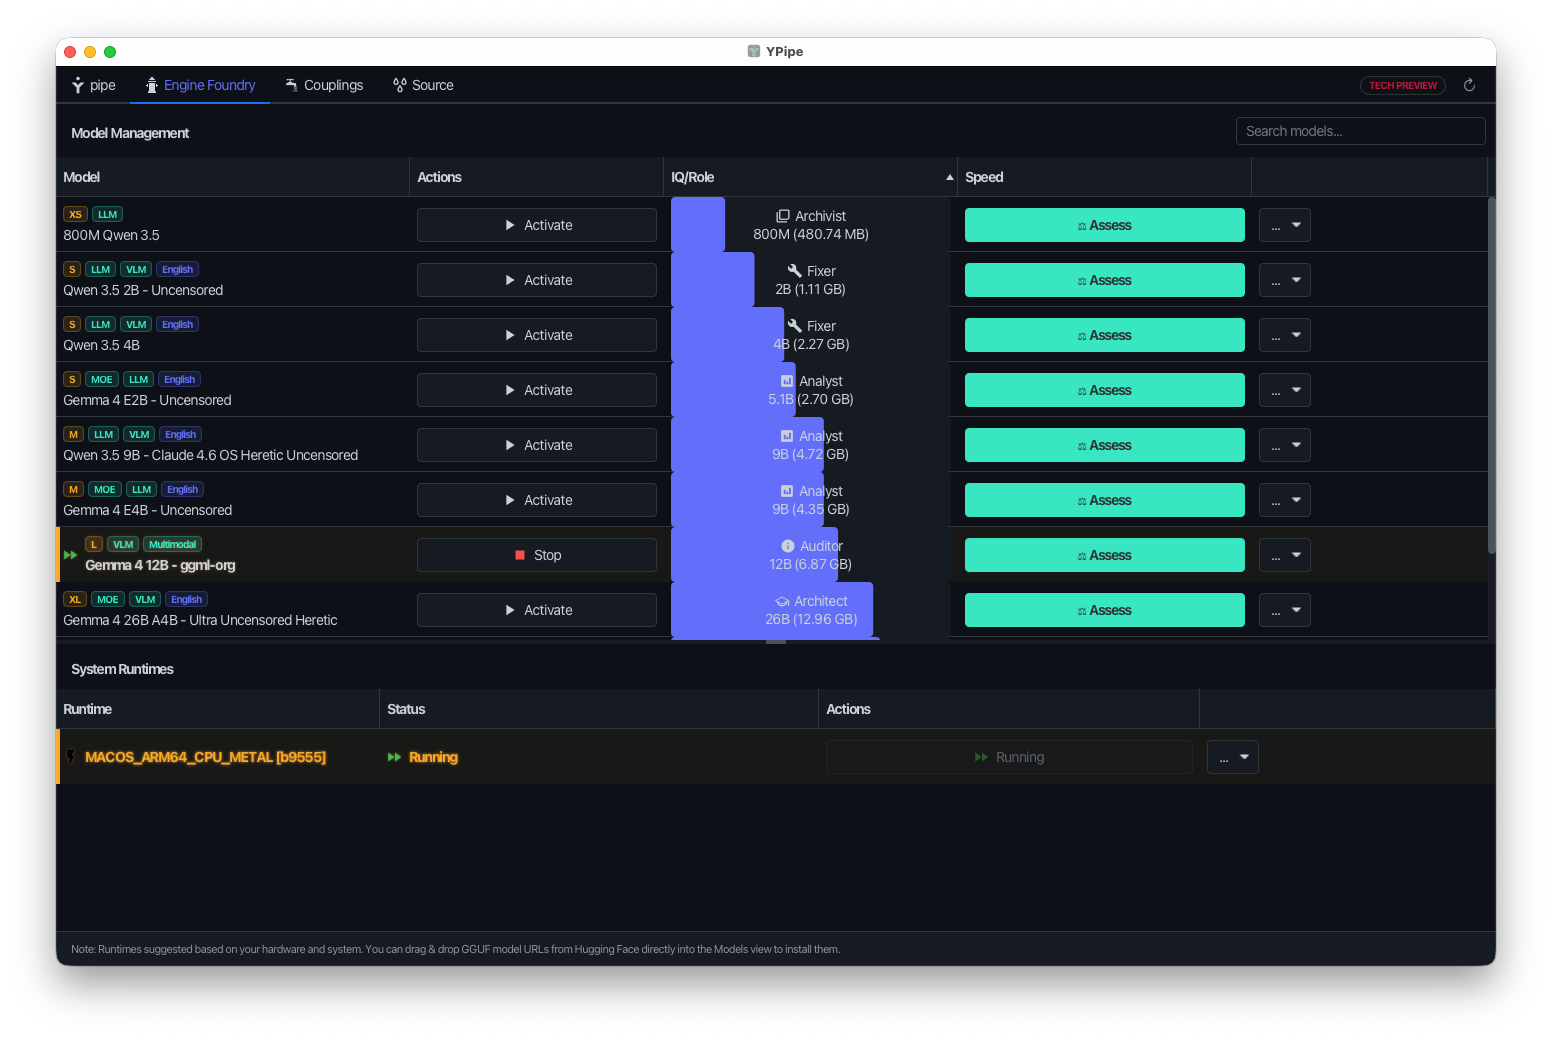The height and width of the screenshot is (1040, 1552).
Task: Activate the 800M Qwen 3.5 model
Action: pyautogui.click(x=537, y=225)
